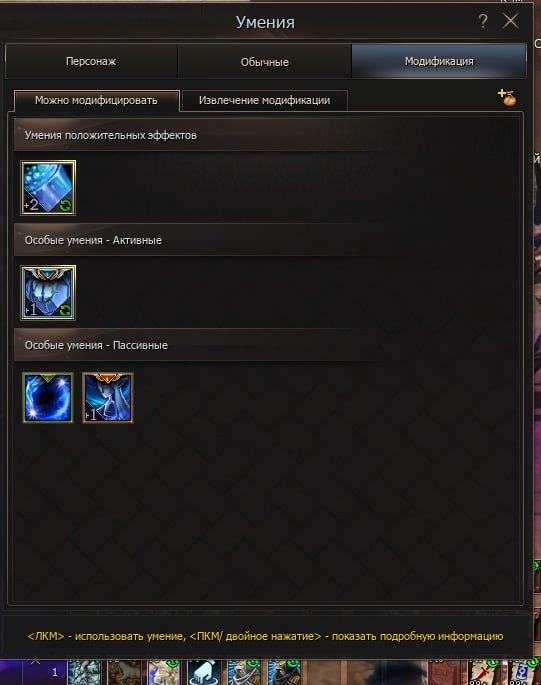Click the blue potion buff skill icon
The image size is (541, 685).
48,187
